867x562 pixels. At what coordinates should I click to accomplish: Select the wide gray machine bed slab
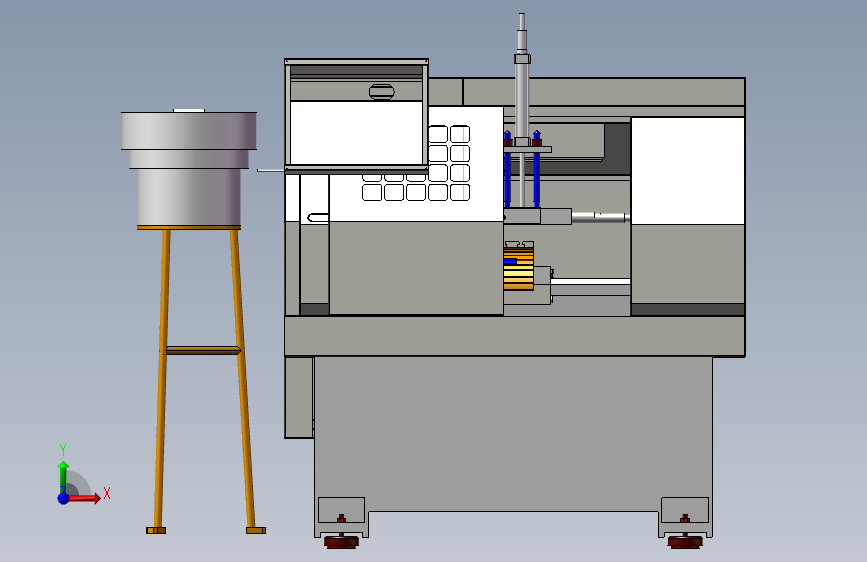coord(515,336)
